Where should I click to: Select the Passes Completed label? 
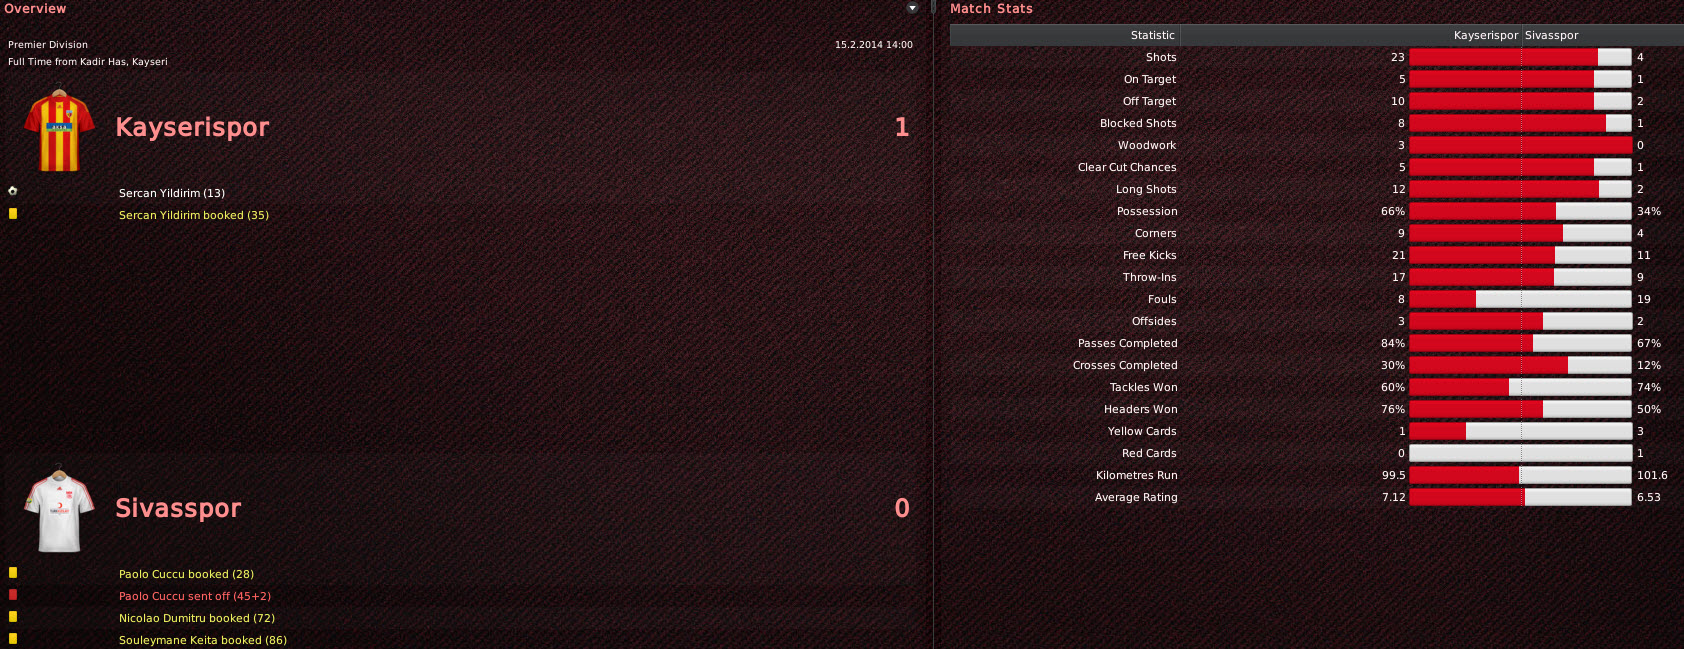point(1128,343)
